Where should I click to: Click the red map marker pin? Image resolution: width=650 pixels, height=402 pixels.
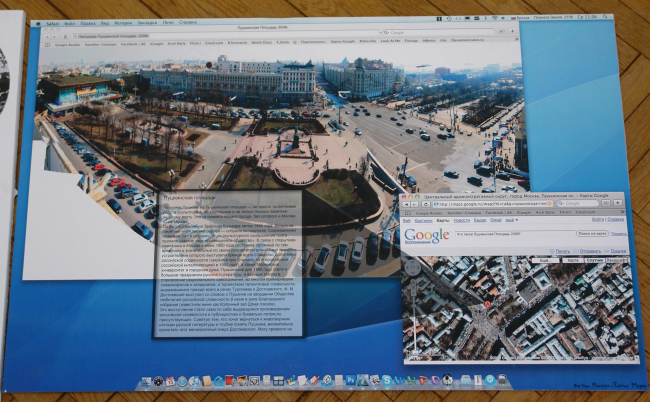pos(486,305)
